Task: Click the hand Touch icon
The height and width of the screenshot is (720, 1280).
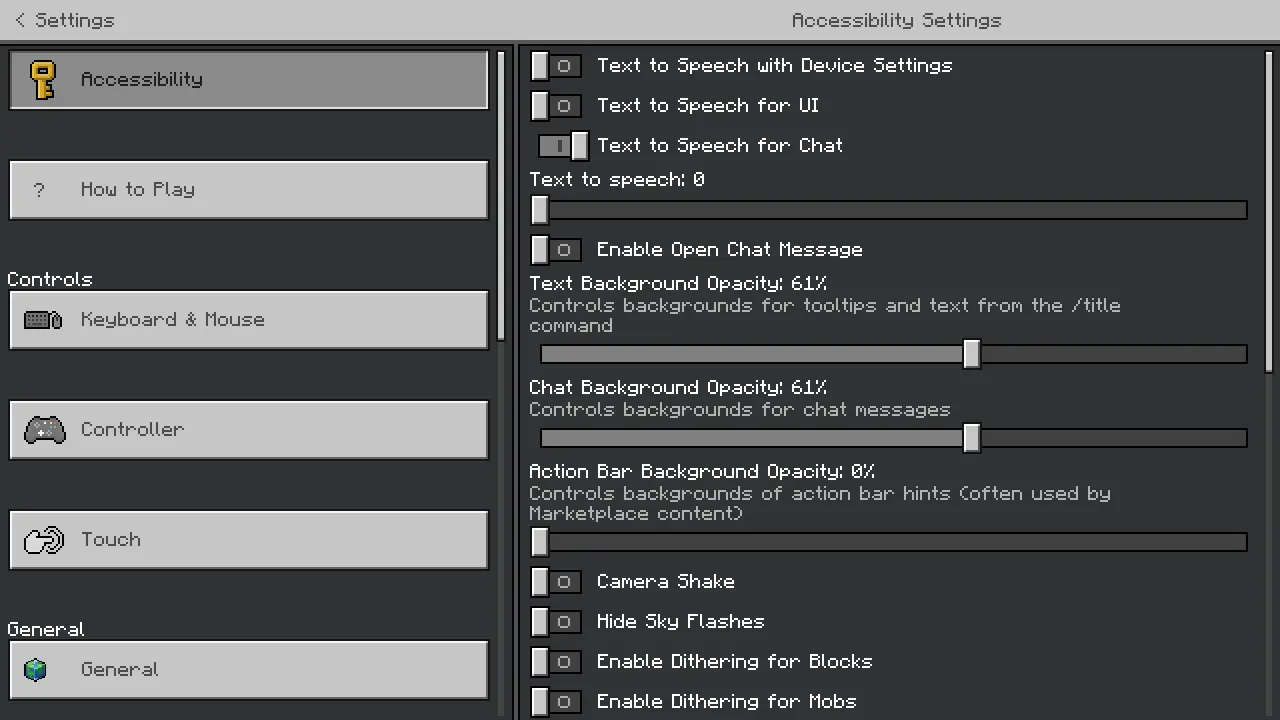Action: pos(44,540)
